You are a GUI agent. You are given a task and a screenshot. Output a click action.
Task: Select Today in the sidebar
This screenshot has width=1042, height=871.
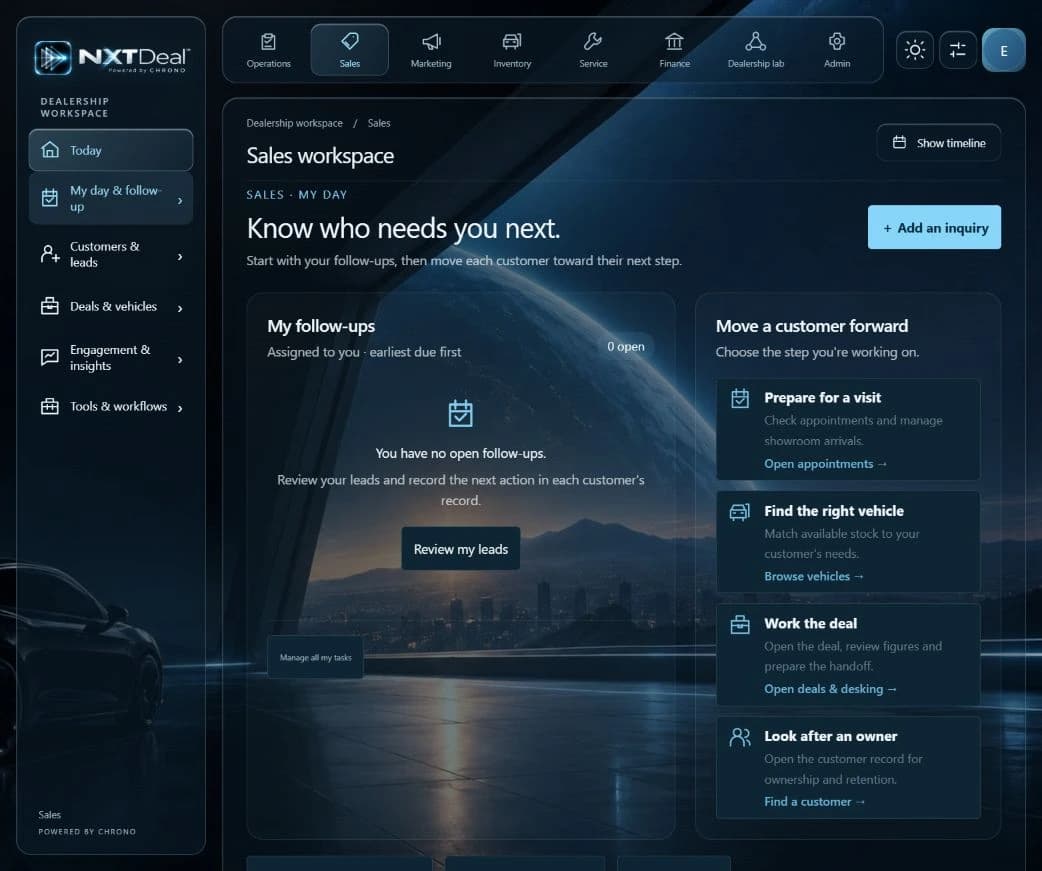coord(111,150)
